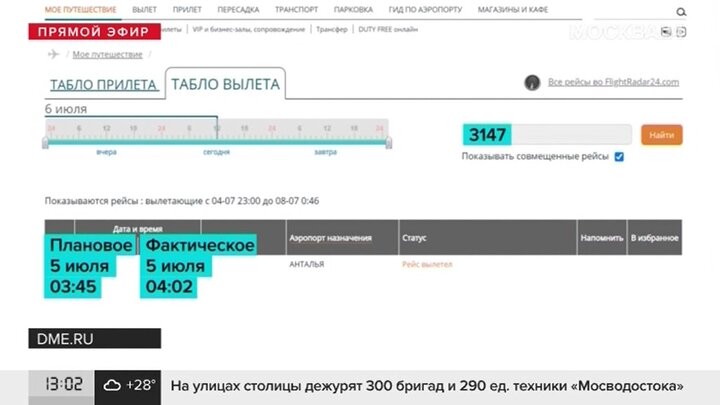This screenshot has height=405, width=720.
Task: Open the 'Пересадка' navigation item
Action: 239,9
